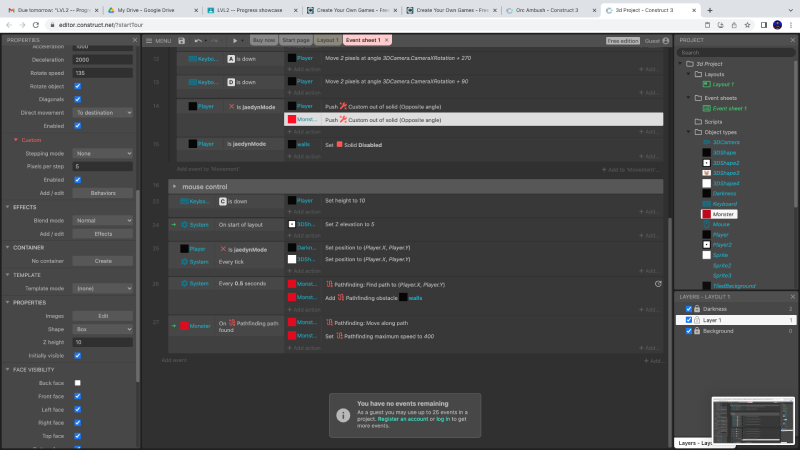Click the undo arrow icon
Screen dimensions: 800x450
(198, 40)
